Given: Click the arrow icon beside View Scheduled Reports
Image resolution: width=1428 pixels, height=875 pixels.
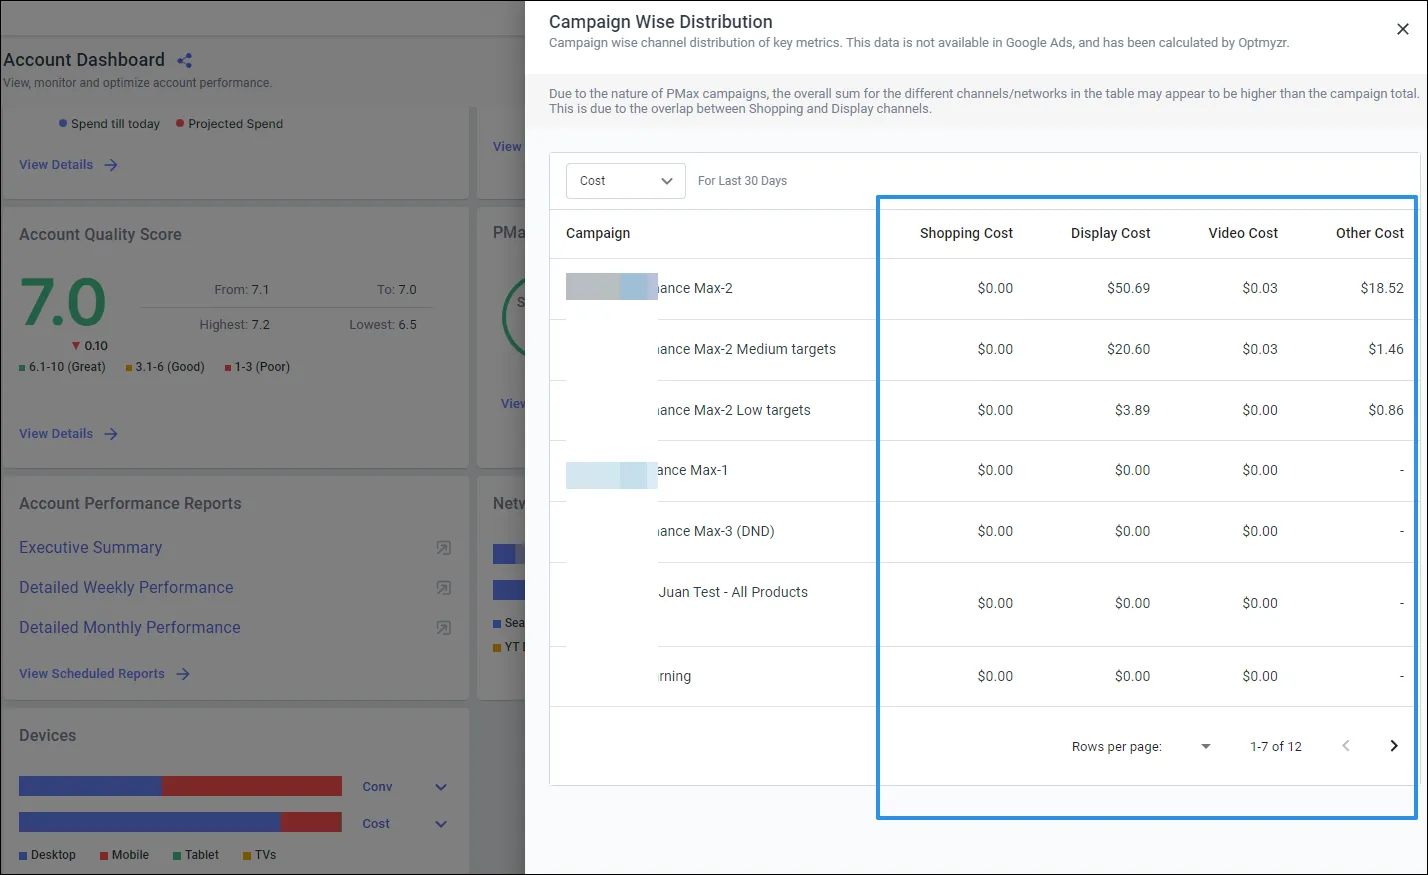Looking at the screenshot, I should [183, 674].
